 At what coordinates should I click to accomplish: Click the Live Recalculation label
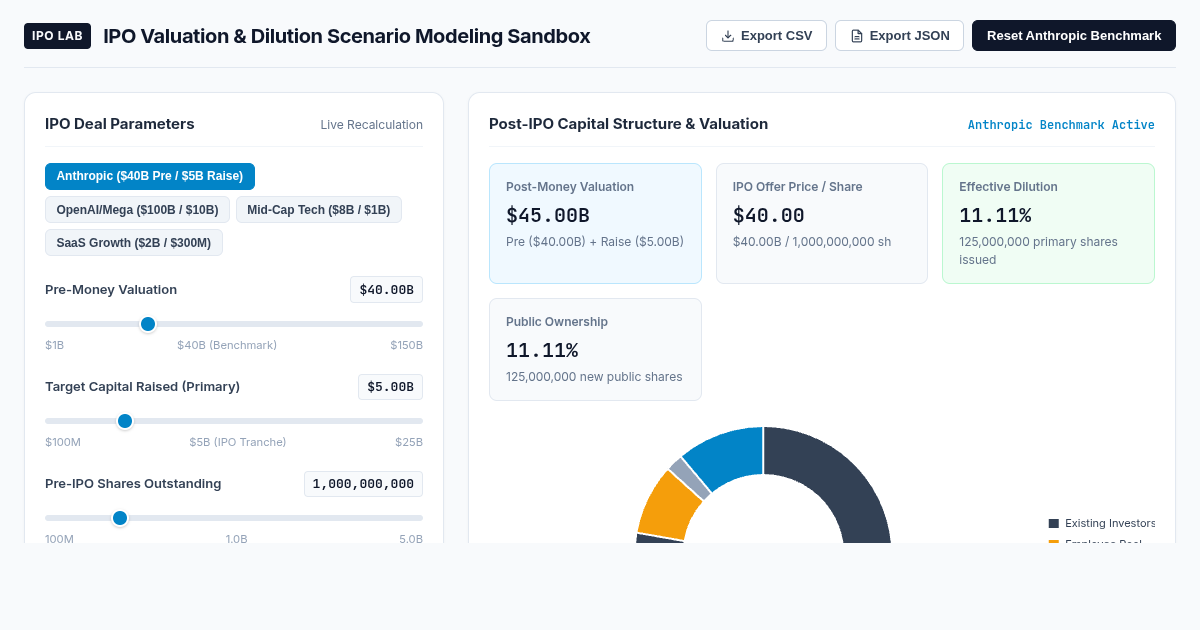pos(372,125)
